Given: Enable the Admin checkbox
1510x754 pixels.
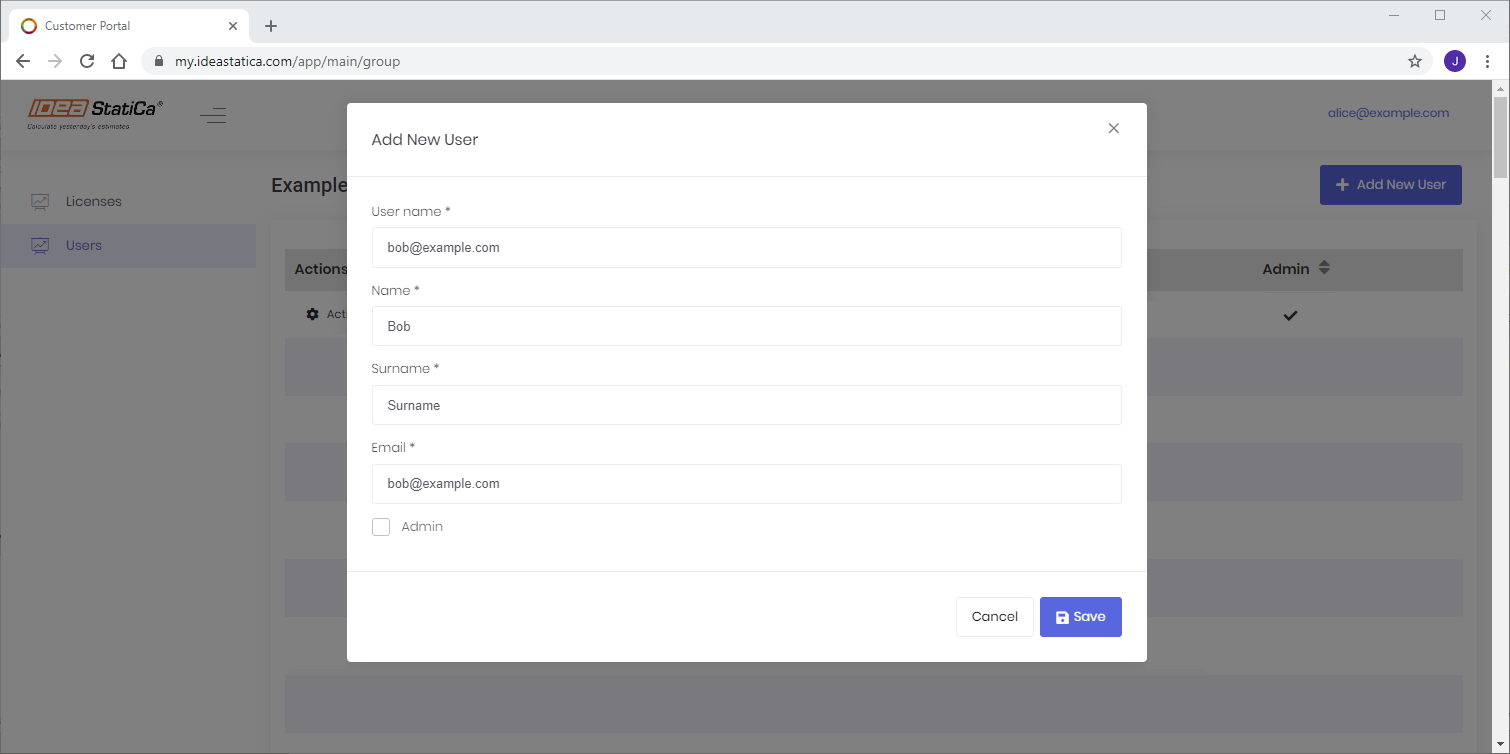Looking at the screenshot, I should 381,527.
